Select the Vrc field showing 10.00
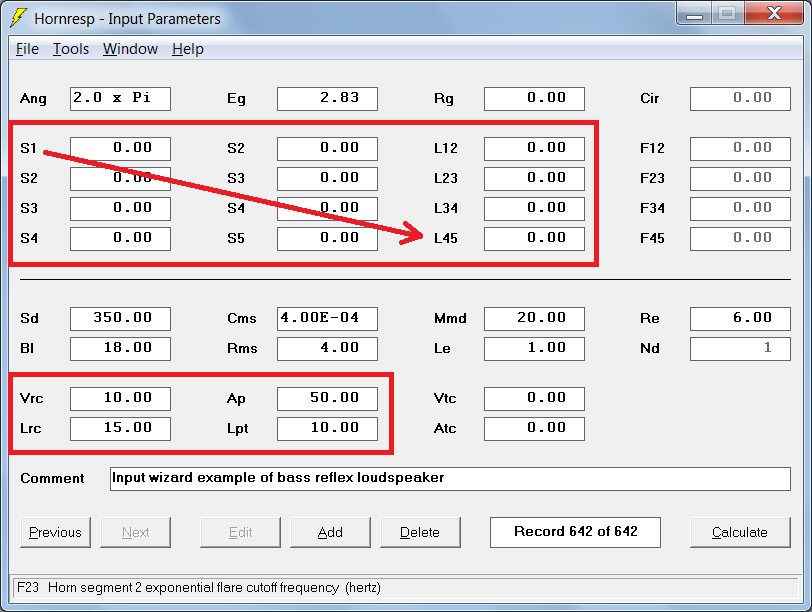 coord(120,399)
